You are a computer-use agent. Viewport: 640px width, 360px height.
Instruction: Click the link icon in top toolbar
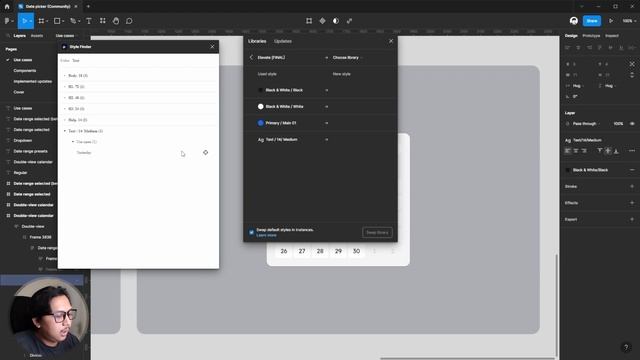pyautogui.click(x=349, y=21)
